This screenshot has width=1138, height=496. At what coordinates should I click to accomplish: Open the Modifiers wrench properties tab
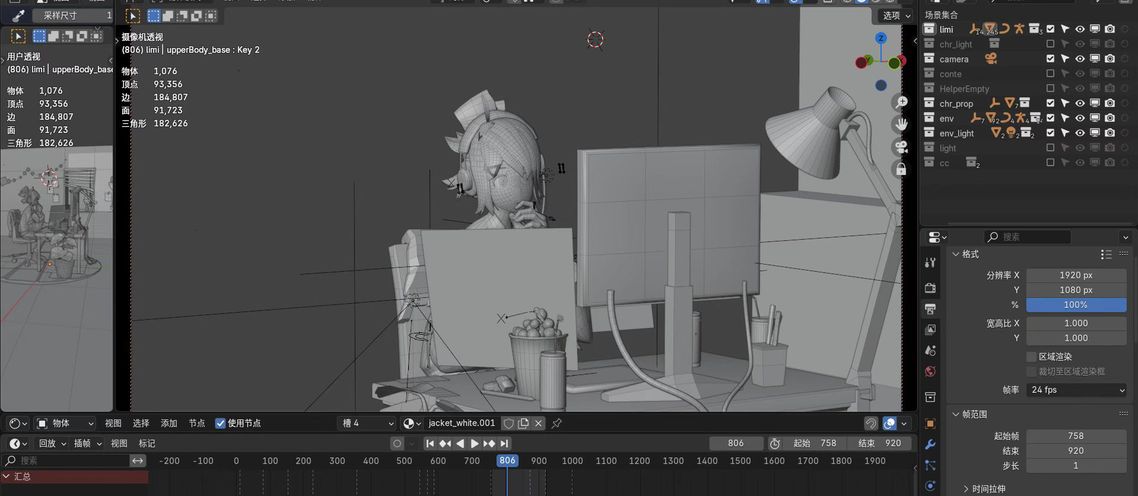(931, 444)
